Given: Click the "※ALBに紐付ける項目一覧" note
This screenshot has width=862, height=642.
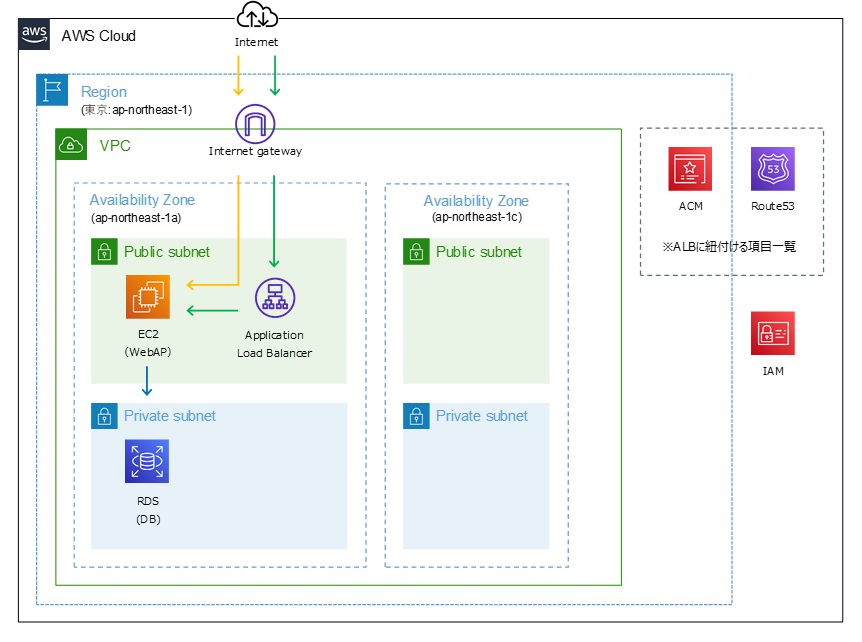Looking at the screenshot, I should click(x=729, y=246).
